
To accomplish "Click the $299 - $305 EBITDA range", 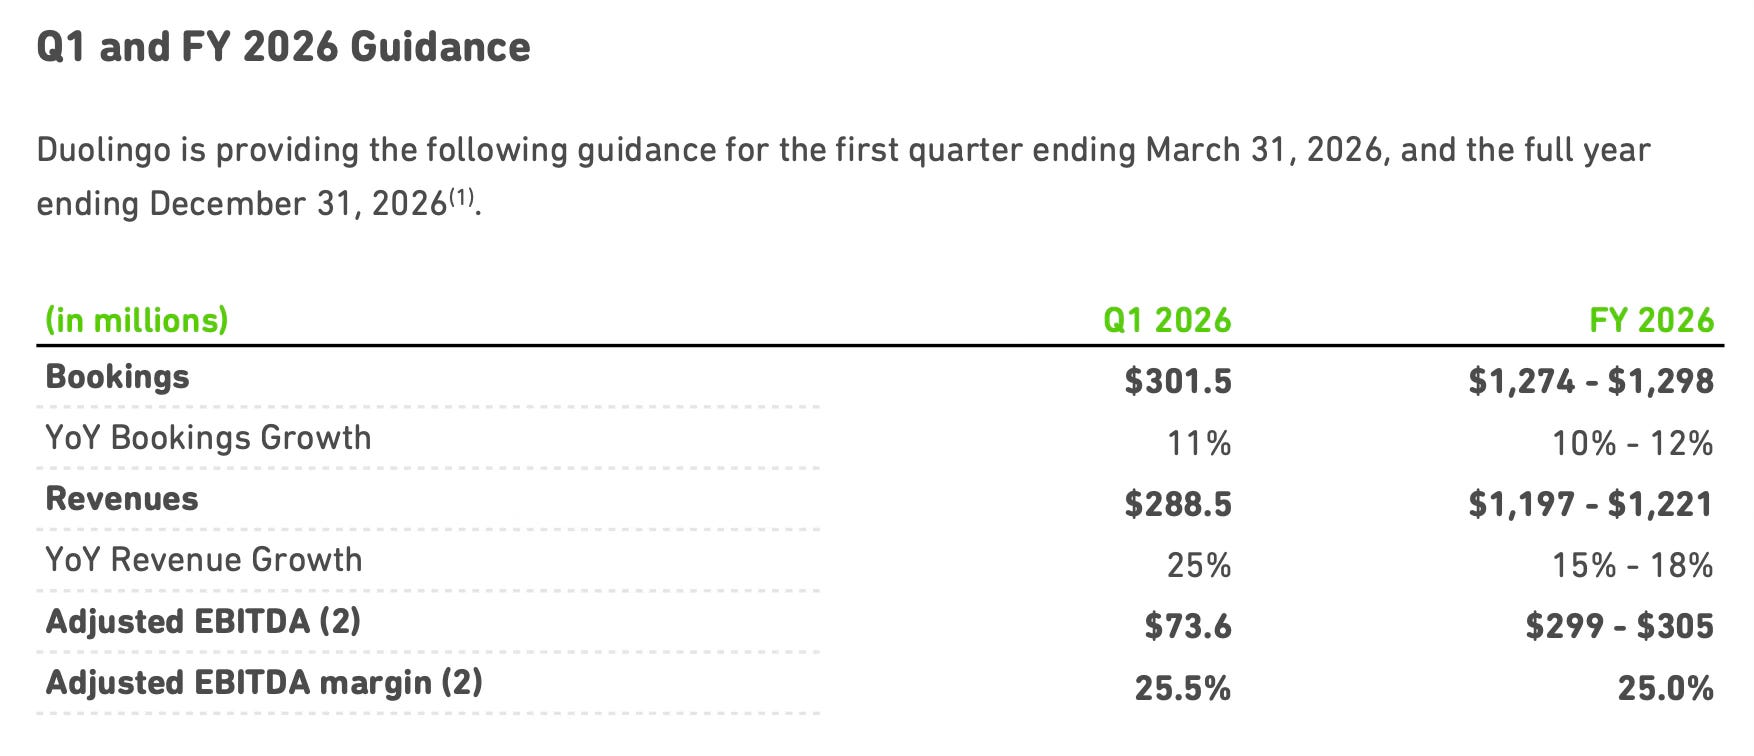I will point(1620,626).
